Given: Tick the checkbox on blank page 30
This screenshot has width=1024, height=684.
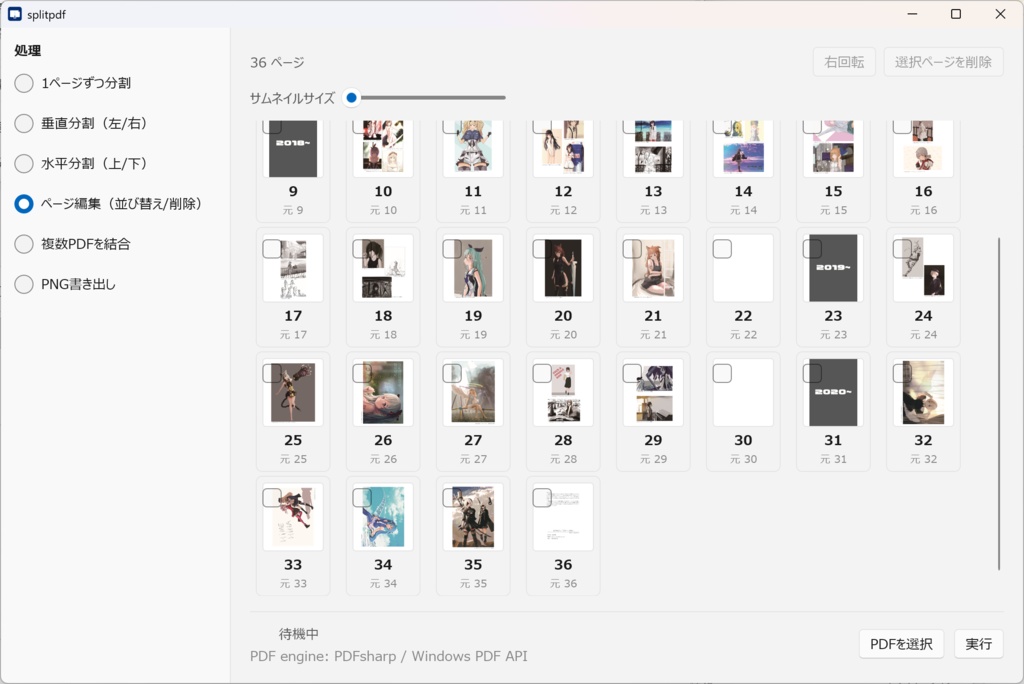Looking at the screenshot, I should click(x=722, y=374).
